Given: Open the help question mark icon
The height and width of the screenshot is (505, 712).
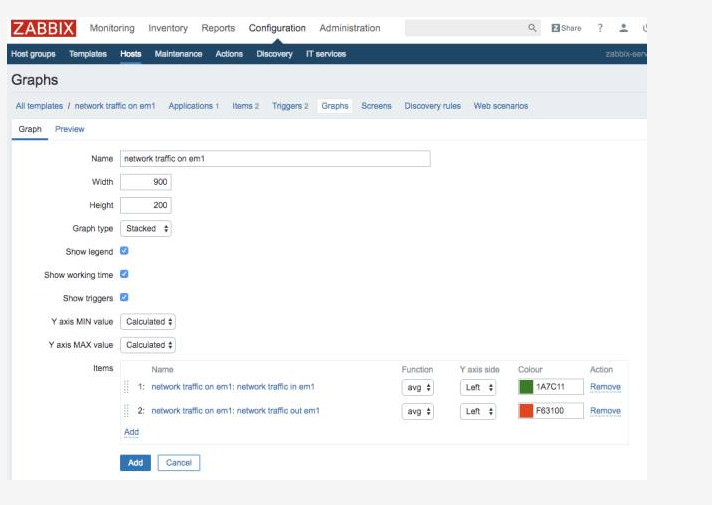Looking at the screenshot, I should [600, 28].
